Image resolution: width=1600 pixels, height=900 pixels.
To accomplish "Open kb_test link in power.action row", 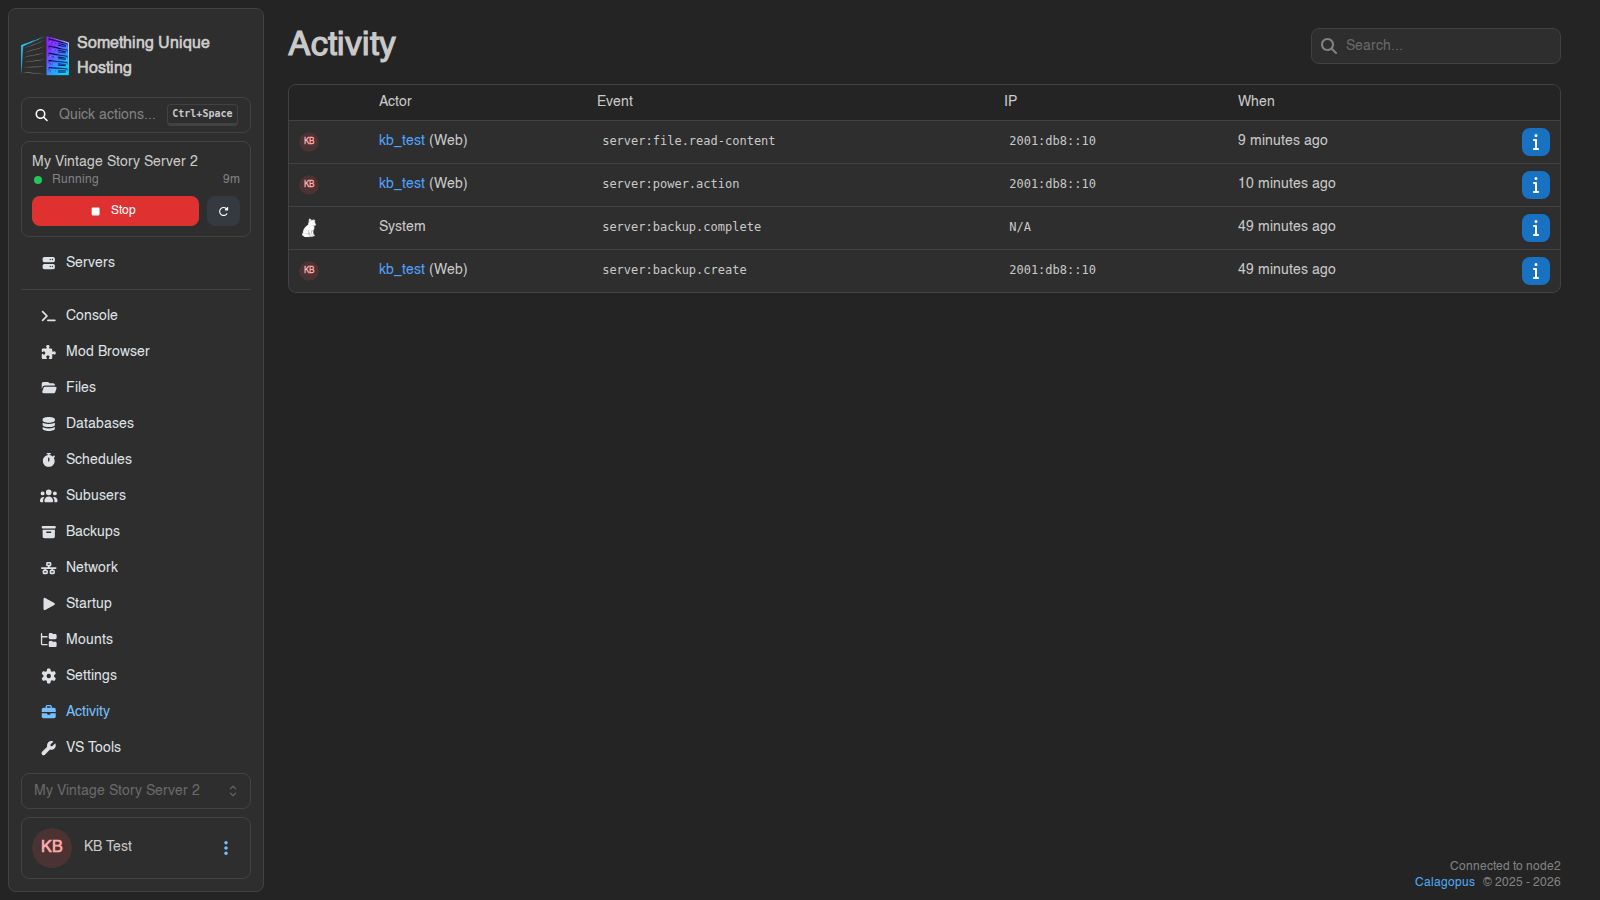I will point(402,184).
